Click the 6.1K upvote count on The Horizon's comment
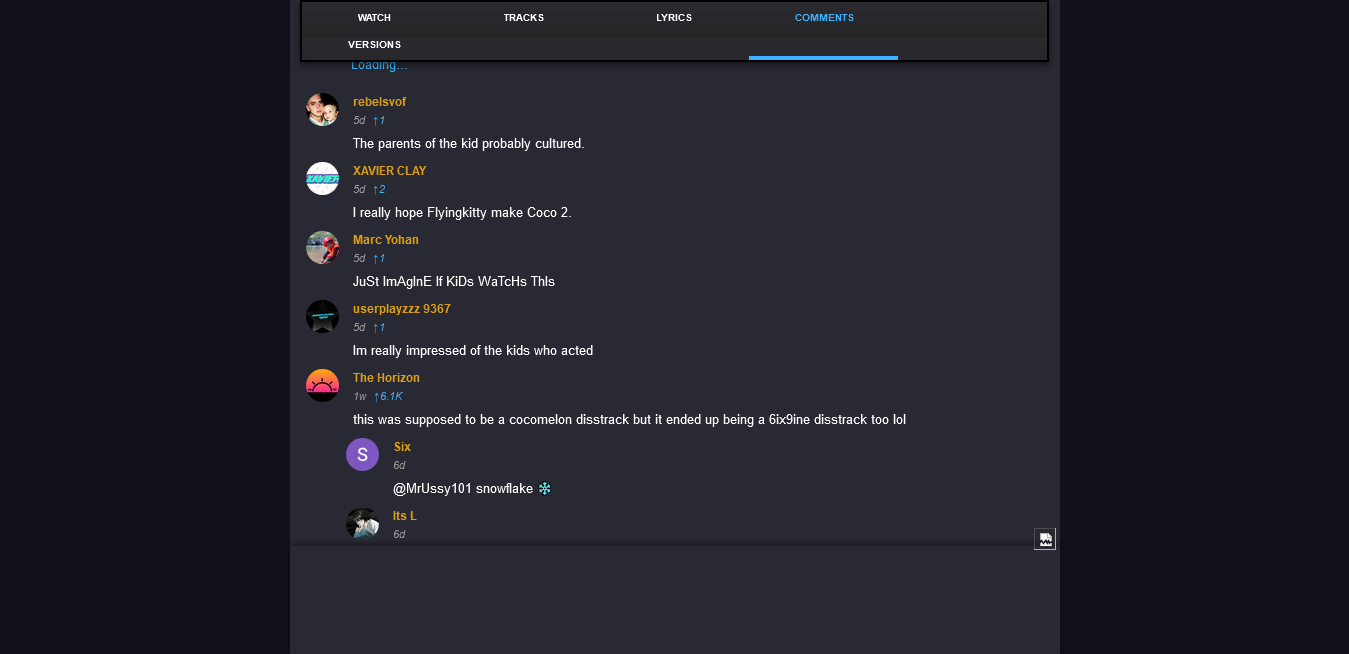 pyautogui.click(x=388, y=397)
